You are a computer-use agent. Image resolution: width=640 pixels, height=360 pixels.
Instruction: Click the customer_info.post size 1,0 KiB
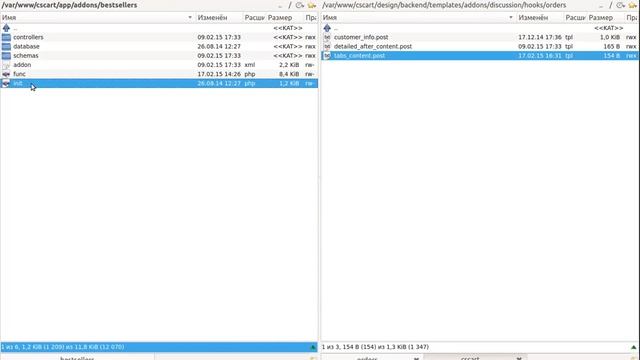tap(610, 37)
